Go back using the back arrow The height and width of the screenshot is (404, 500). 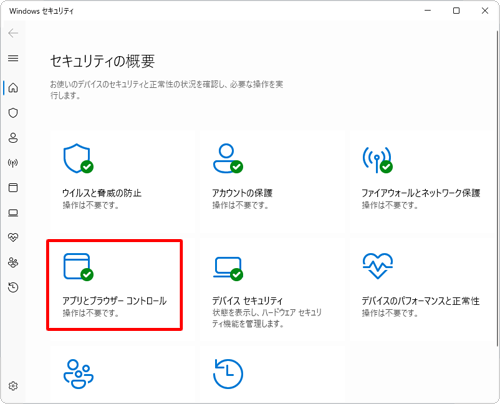pyautogui.click(x=13, y=33)
